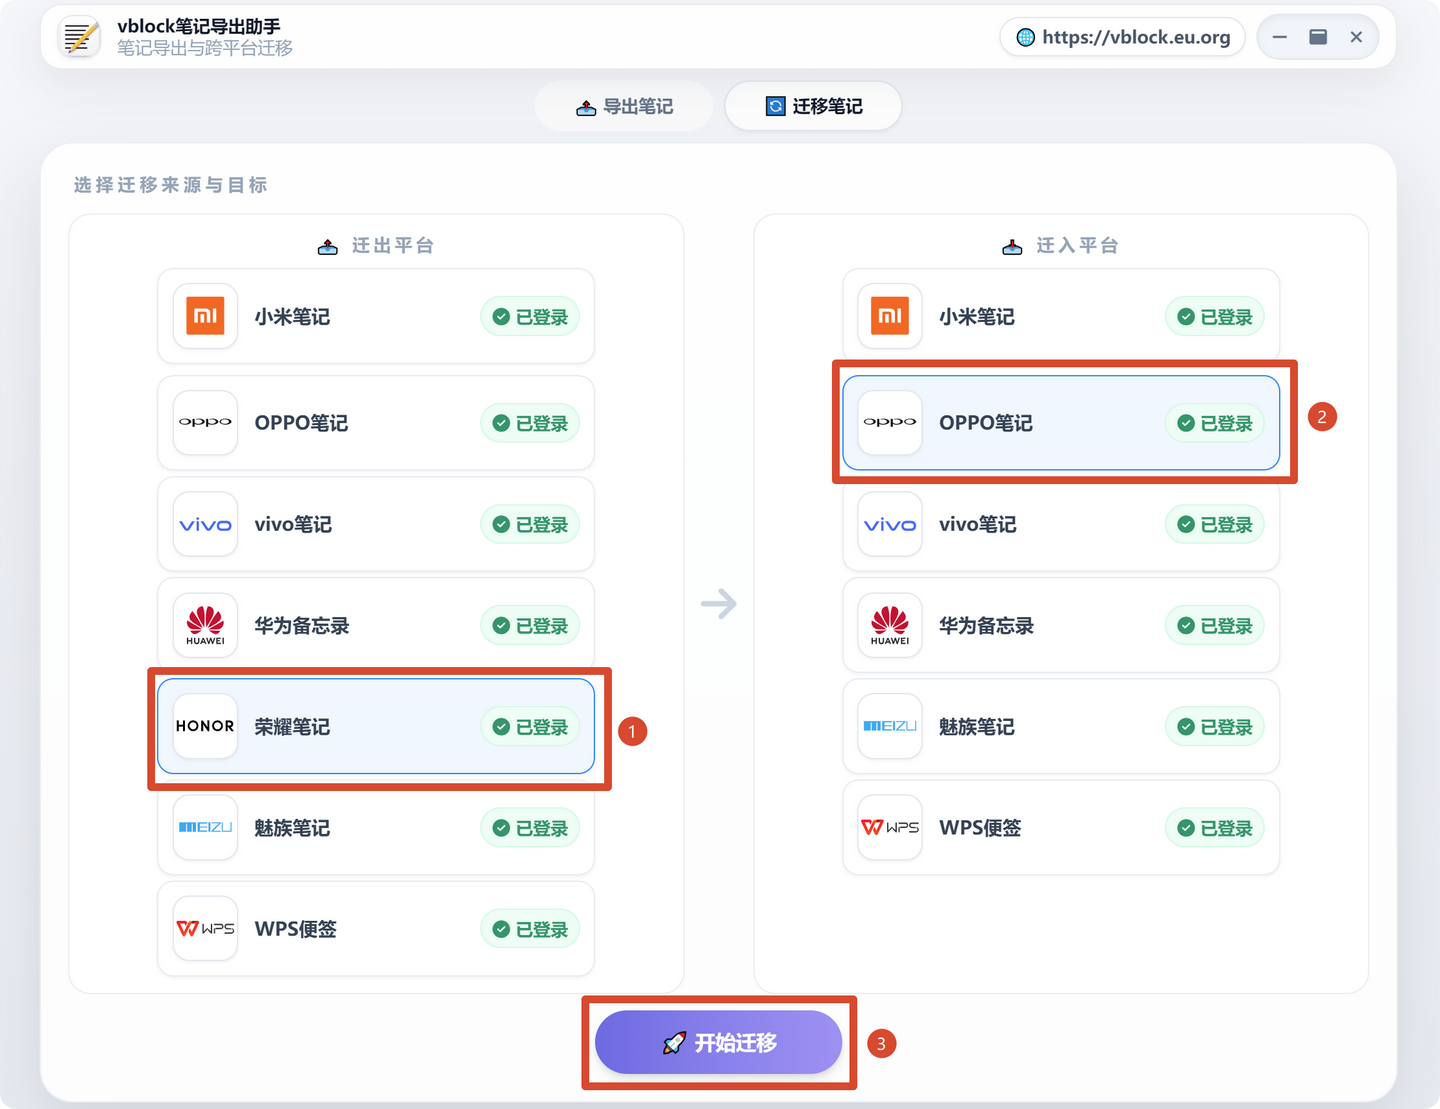Minimize the vblock window
Image resolution: width=1440 pixels, height=1109 pixels.
tap(1279, 37)
